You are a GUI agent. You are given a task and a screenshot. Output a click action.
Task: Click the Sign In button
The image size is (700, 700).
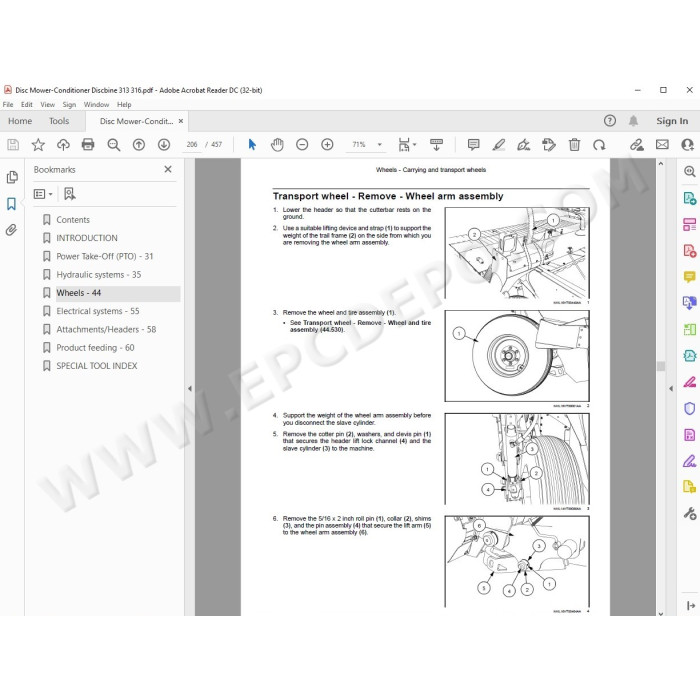pos(671,121)
